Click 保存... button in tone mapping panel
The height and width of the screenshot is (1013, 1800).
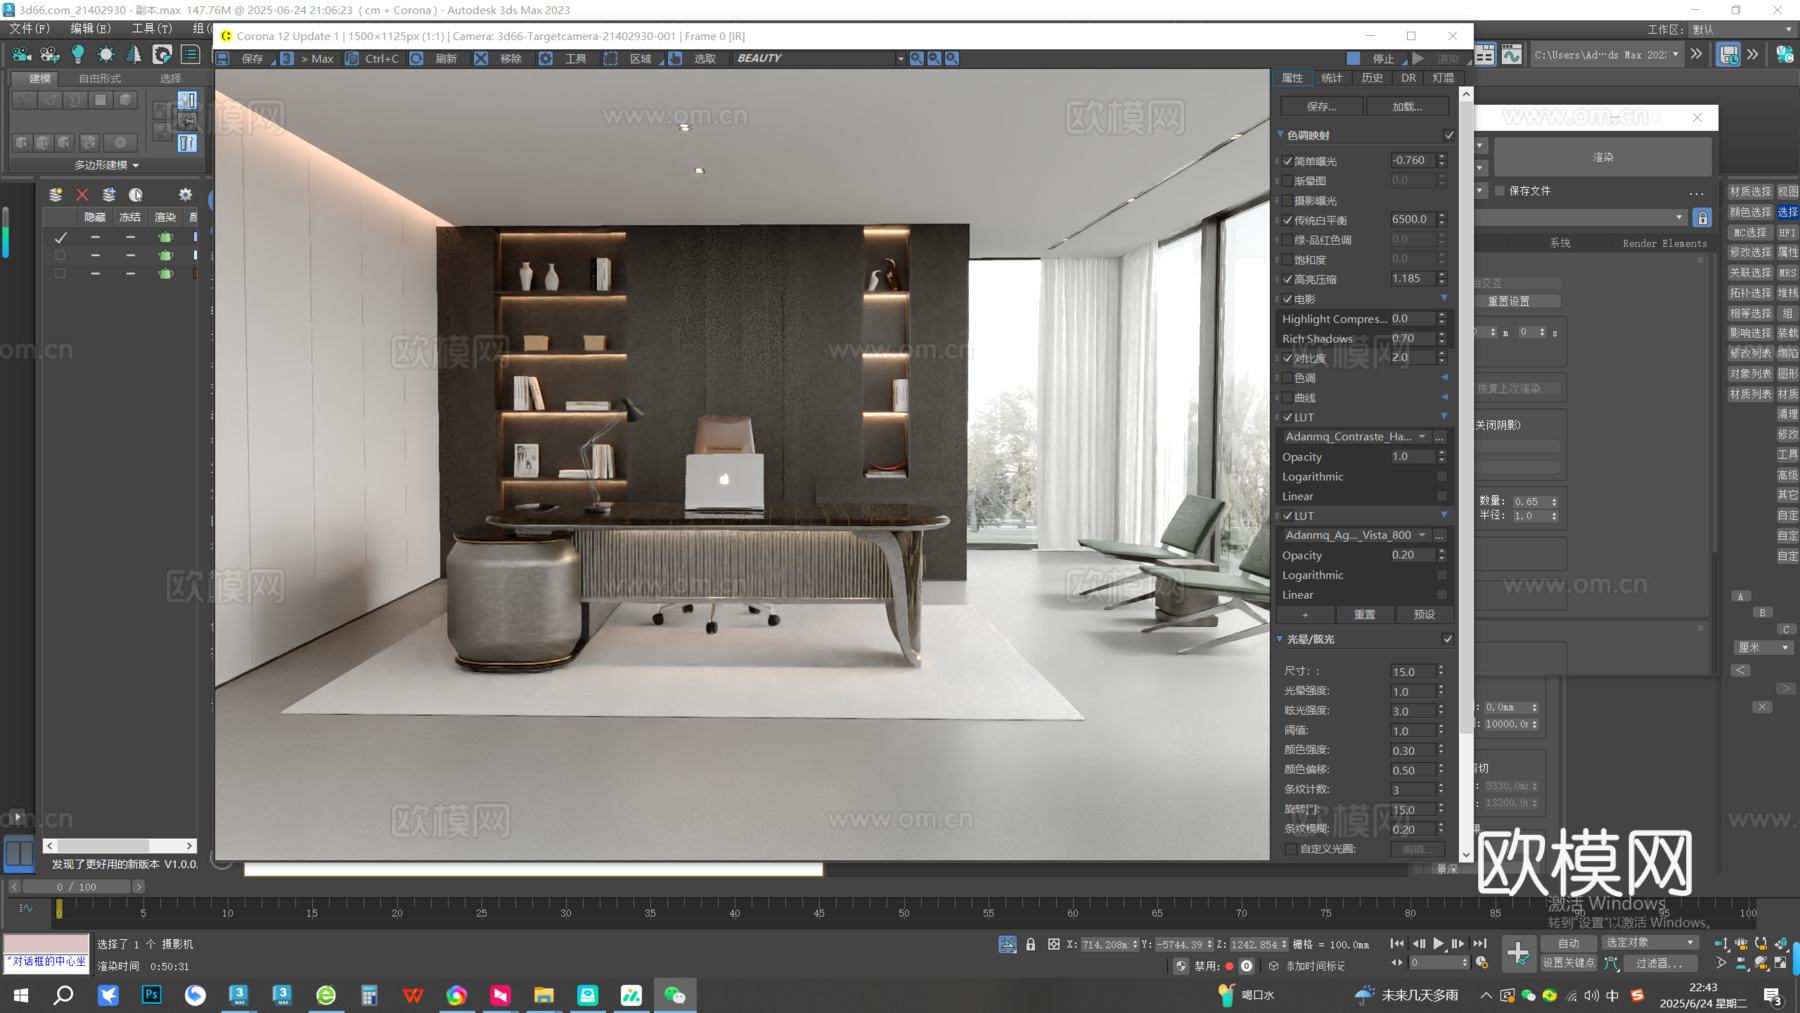[1321, 107]
